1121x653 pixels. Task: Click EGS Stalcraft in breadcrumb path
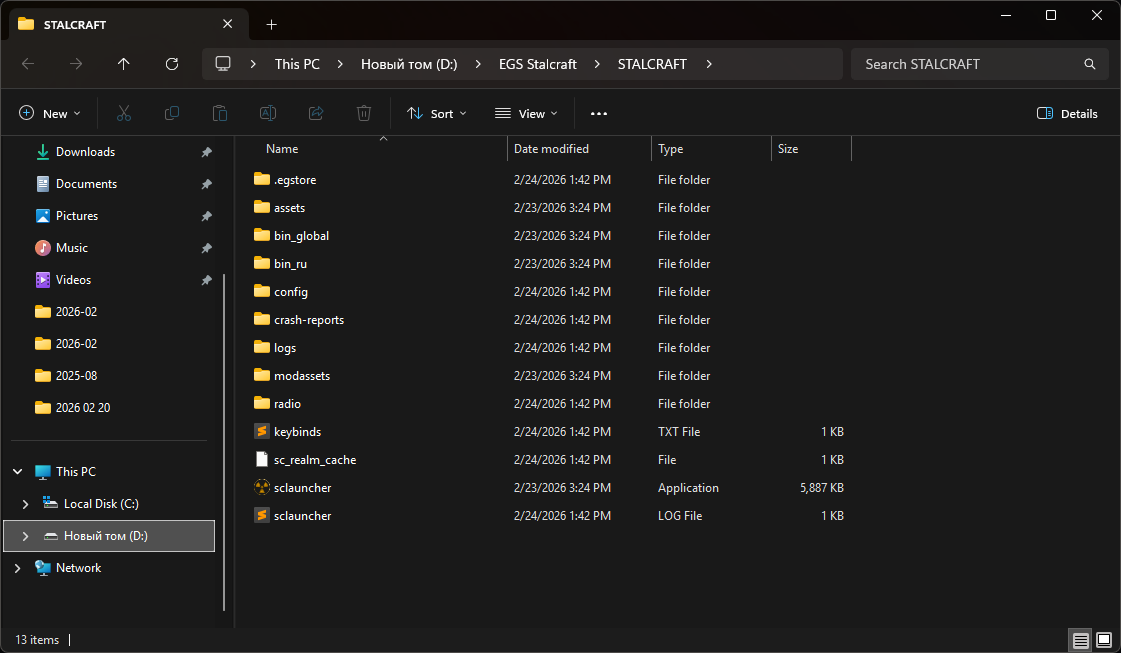(538, 64)
